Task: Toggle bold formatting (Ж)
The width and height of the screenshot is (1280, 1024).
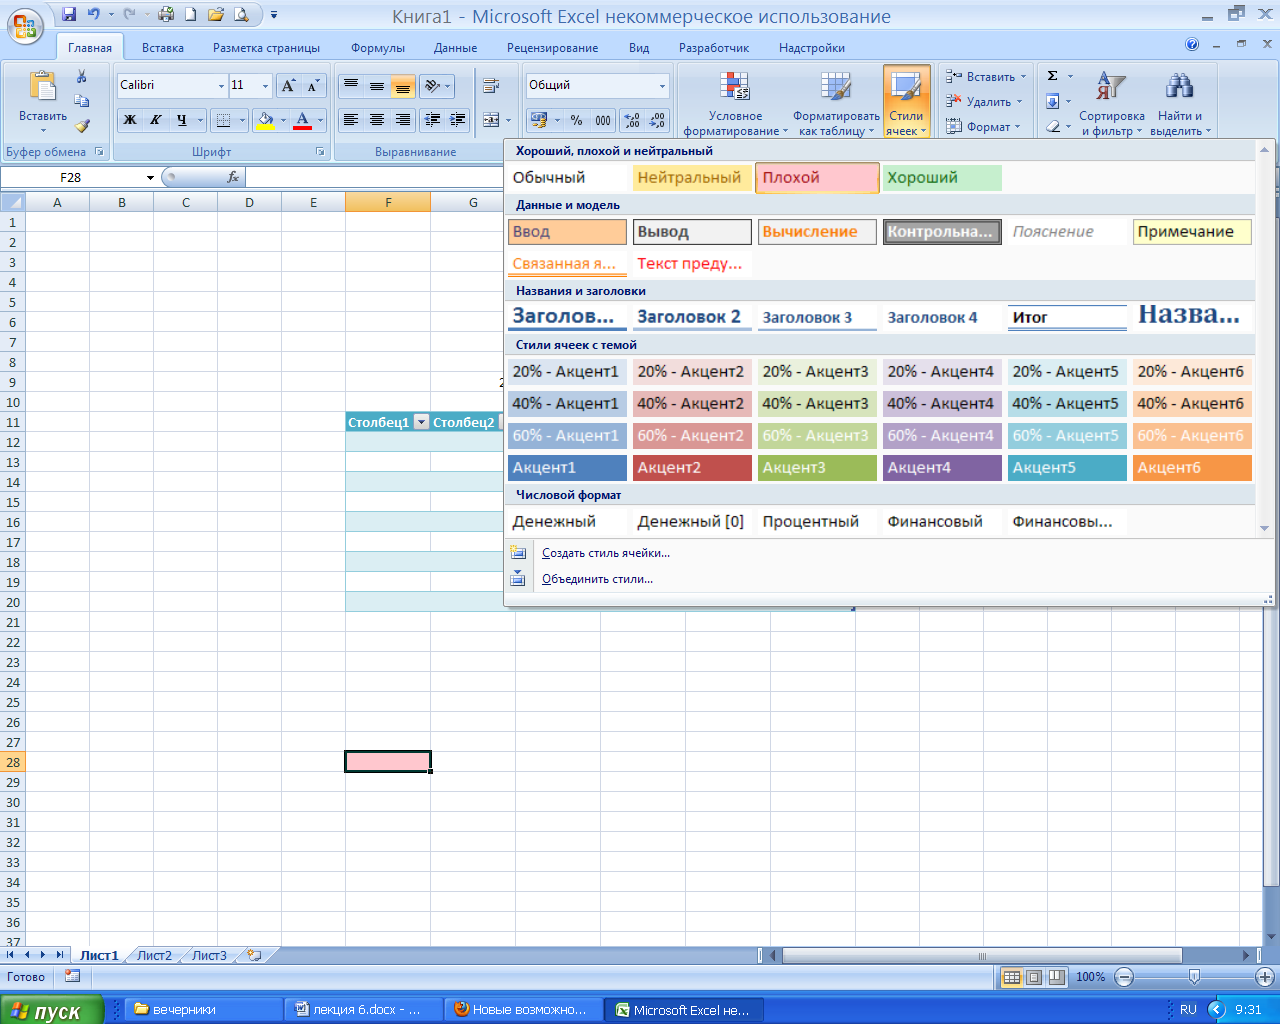Action: pos(130,120)
